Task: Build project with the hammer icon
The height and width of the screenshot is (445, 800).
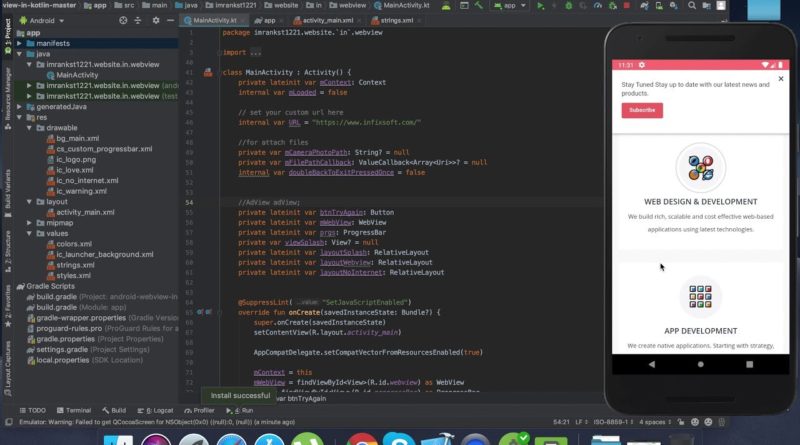Action: click(x=479, y=6)
